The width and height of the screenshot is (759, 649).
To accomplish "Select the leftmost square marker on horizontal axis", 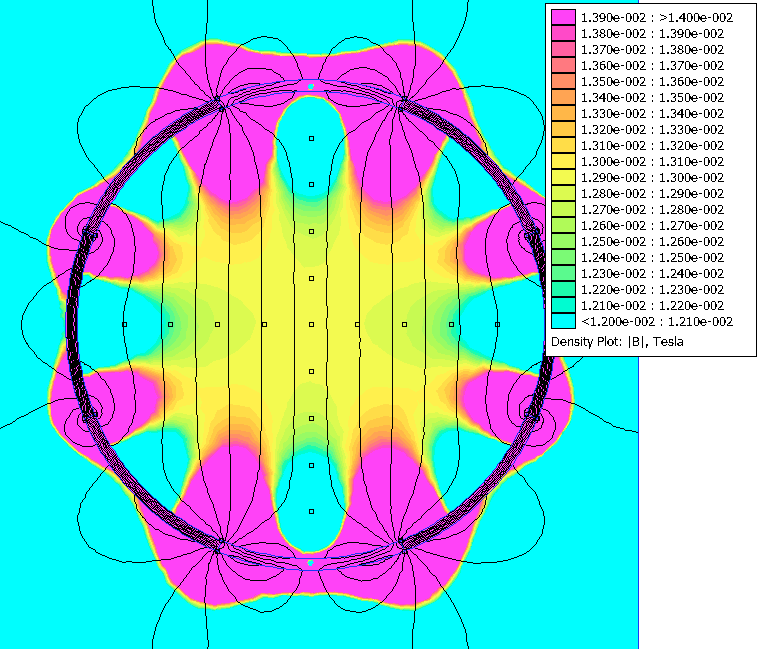I will pyautogui.click(x=124, y=324).
